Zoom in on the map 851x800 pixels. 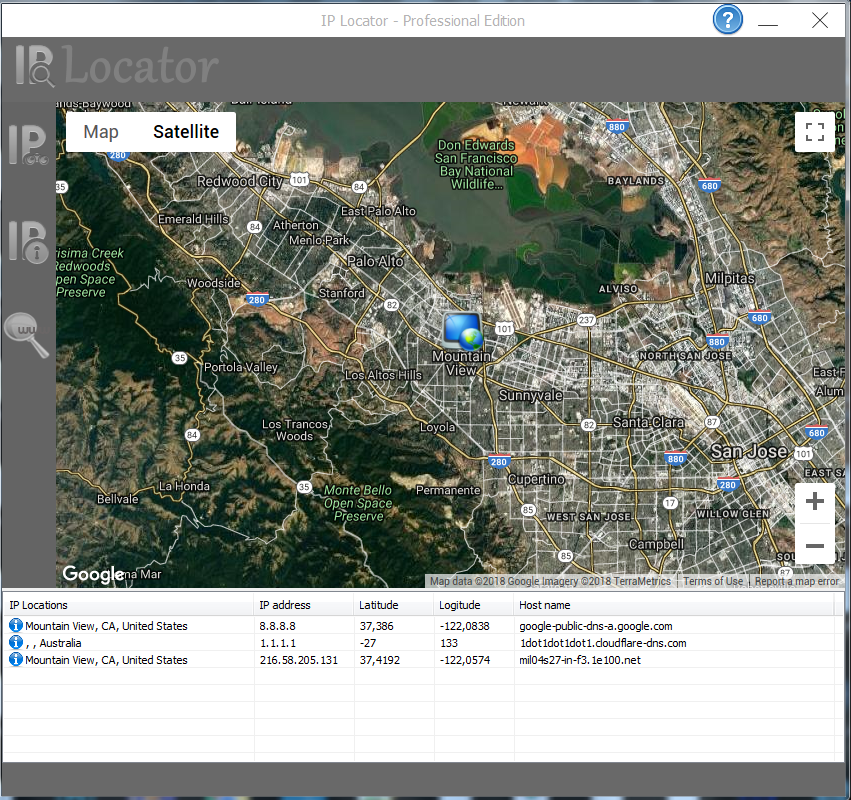click(815, 501)
